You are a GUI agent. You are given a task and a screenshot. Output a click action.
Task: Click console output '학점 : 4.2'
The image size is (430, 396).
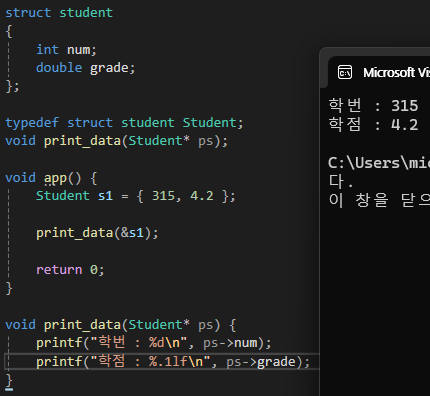click(373, 125)
